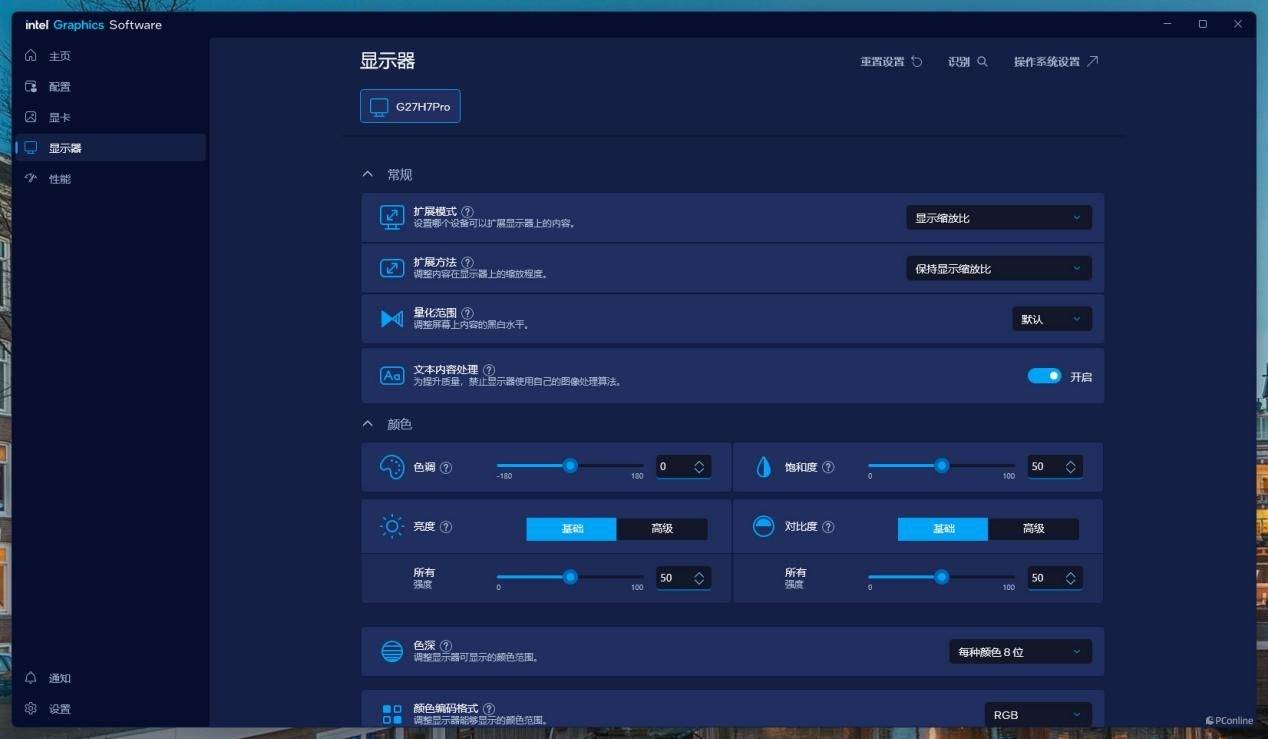Open the 扩展模式 dropdown showing 显示缩放比
Screen dimensions: 1268x739
[x=997, y=218]
